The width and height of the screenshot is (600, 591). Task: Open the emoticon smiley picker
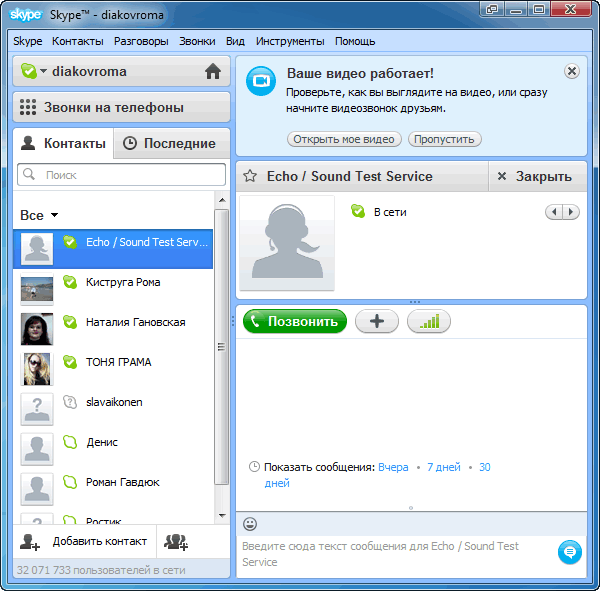coord(250,524)
